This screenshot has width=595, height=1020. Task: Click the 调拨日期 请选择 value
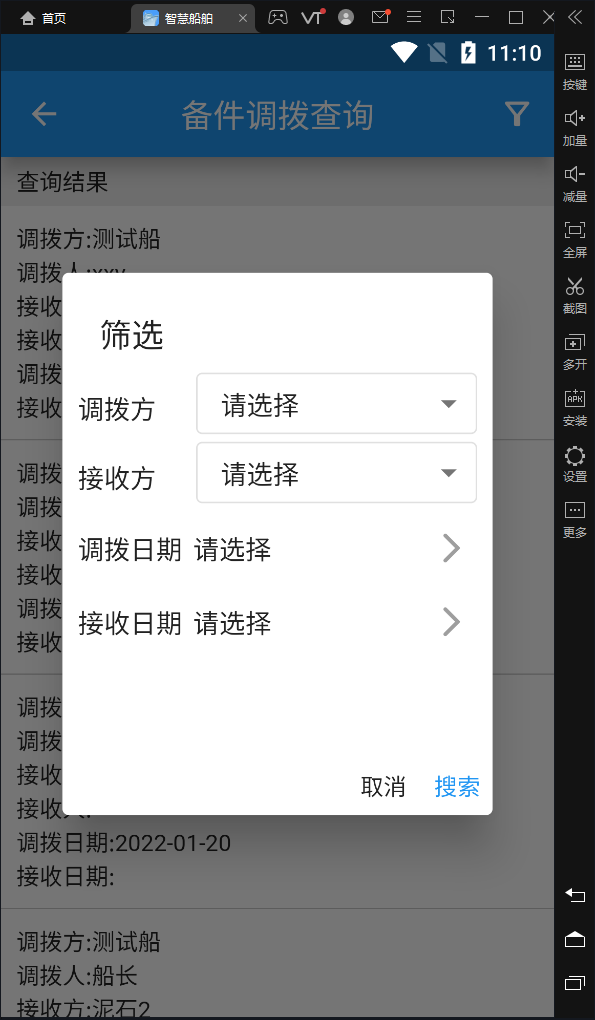[x=233, y=550]
